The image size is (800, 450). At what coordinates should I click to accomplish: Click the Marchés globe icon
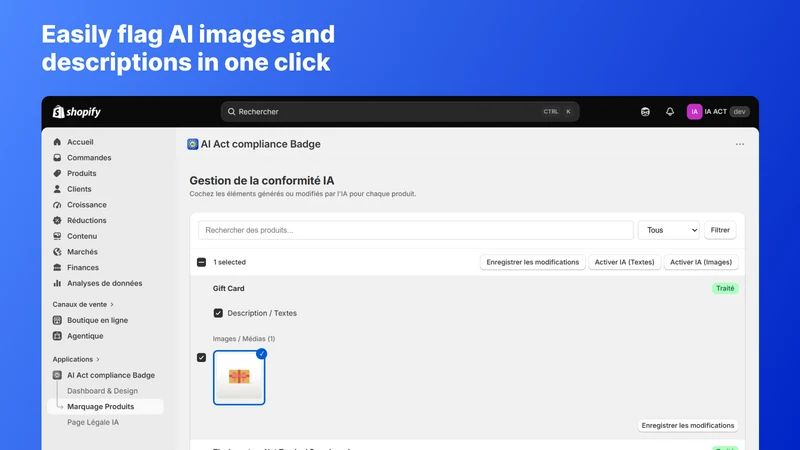point(57,252)
